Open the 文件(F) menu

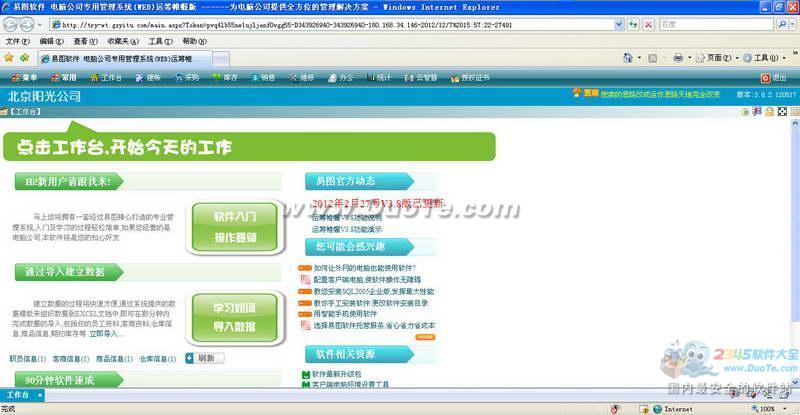pos(17,41)
